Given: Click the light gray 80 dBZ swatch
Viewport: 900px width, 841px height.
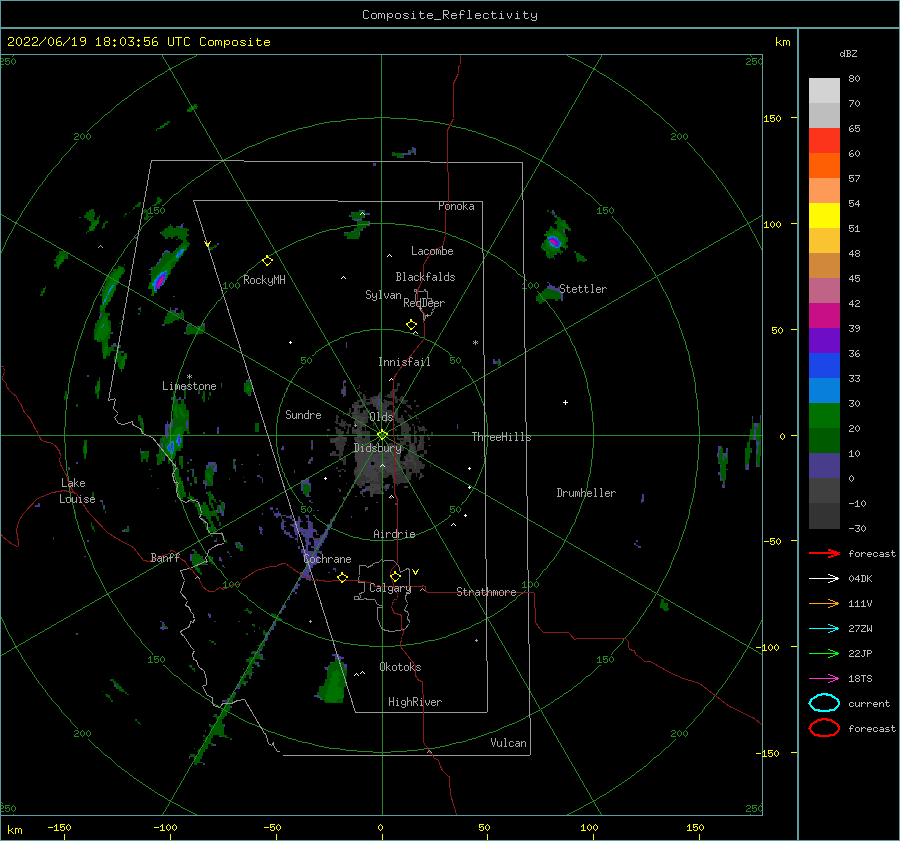Looking at the screenshot, I should click(x=824, y=91).
